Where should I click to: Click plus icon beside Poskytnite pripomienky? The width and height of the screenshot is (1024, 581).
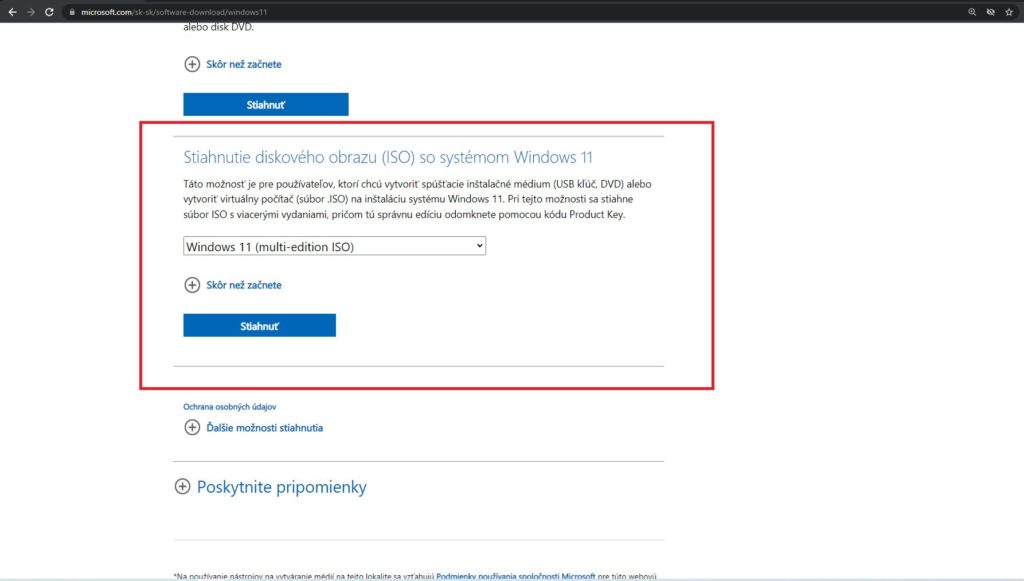(x=182, y=487)
